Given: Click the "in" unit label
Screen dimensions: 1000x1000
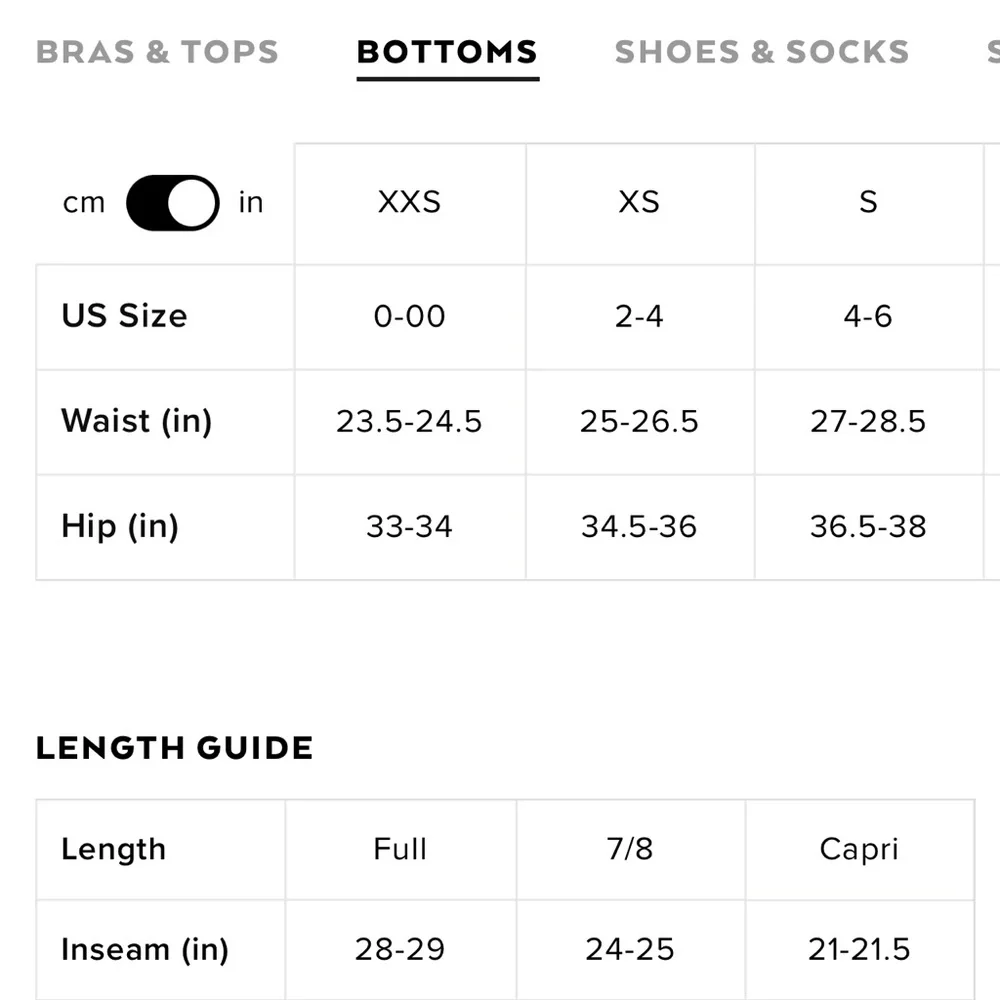Looking at the screenshot, I should [x=251, y=203].
